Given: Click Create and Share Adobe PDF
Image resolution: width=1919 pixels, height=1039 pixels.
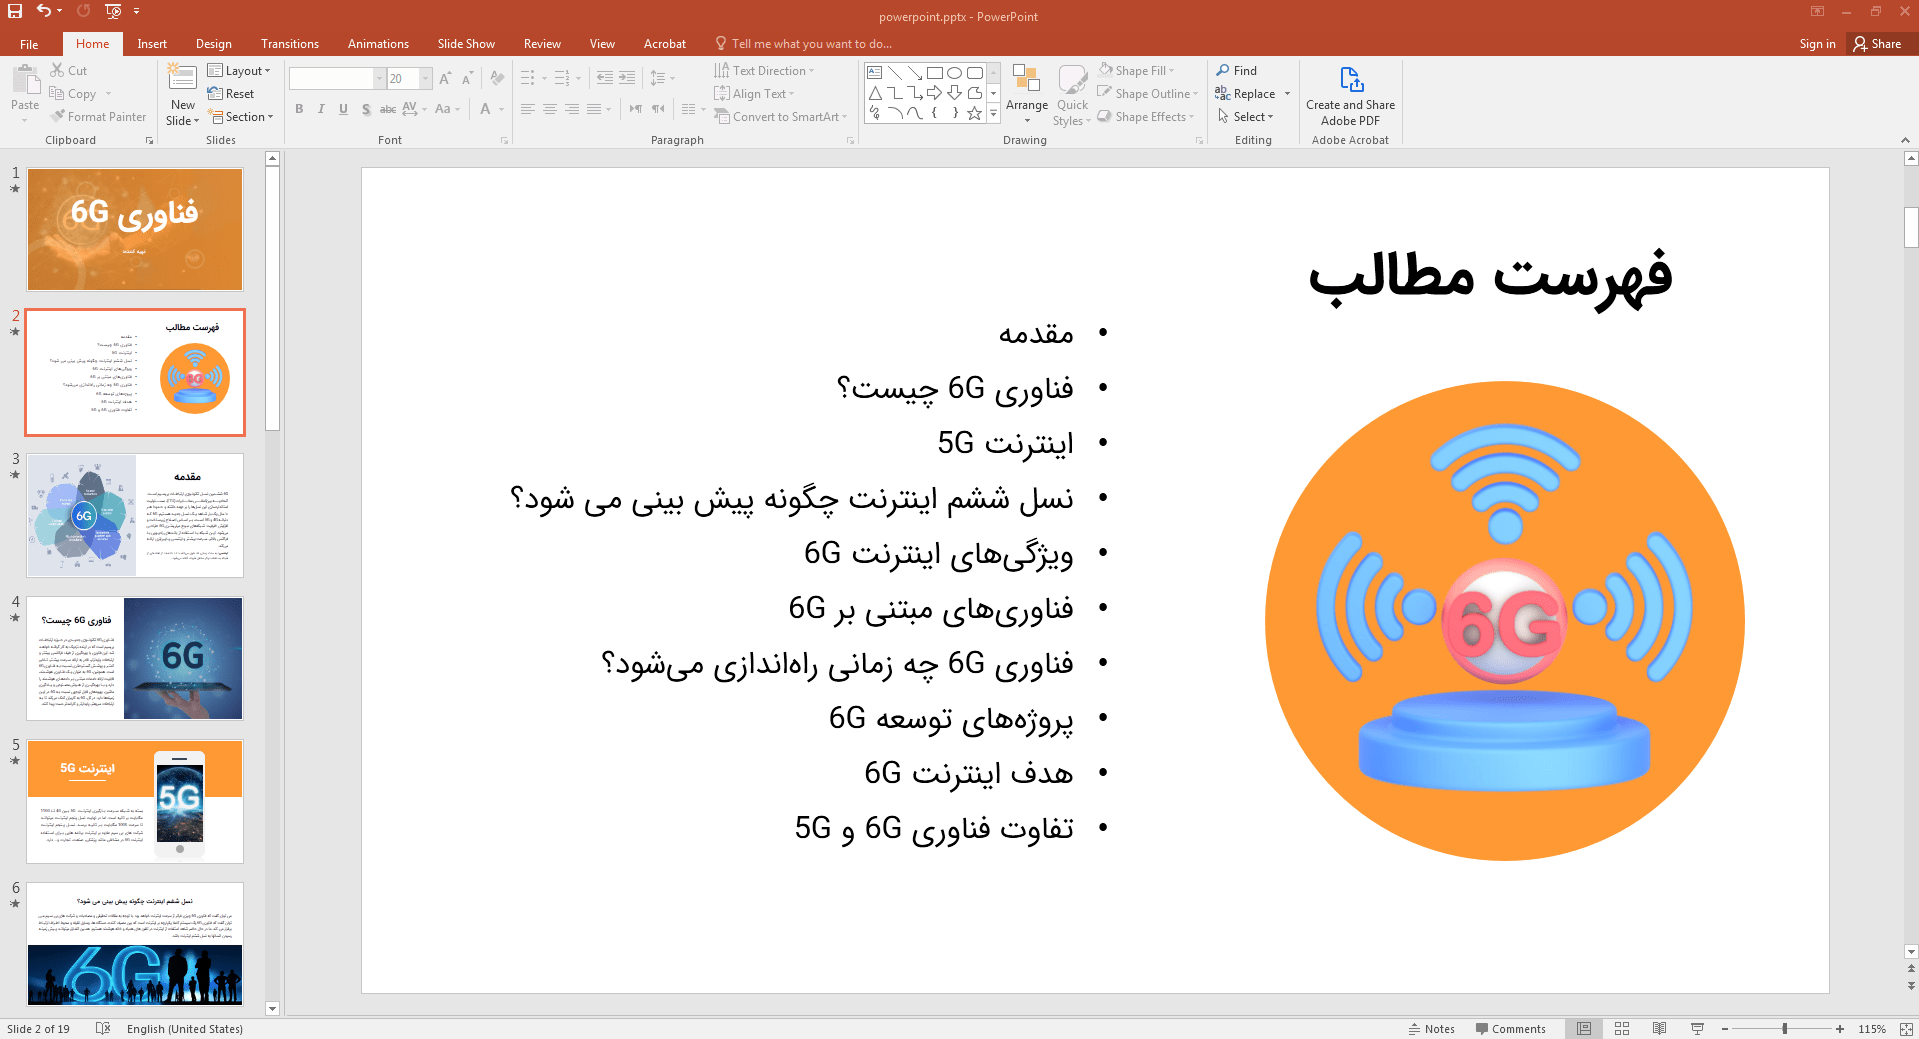Looking at the screenshot, I should [1350, 96].
